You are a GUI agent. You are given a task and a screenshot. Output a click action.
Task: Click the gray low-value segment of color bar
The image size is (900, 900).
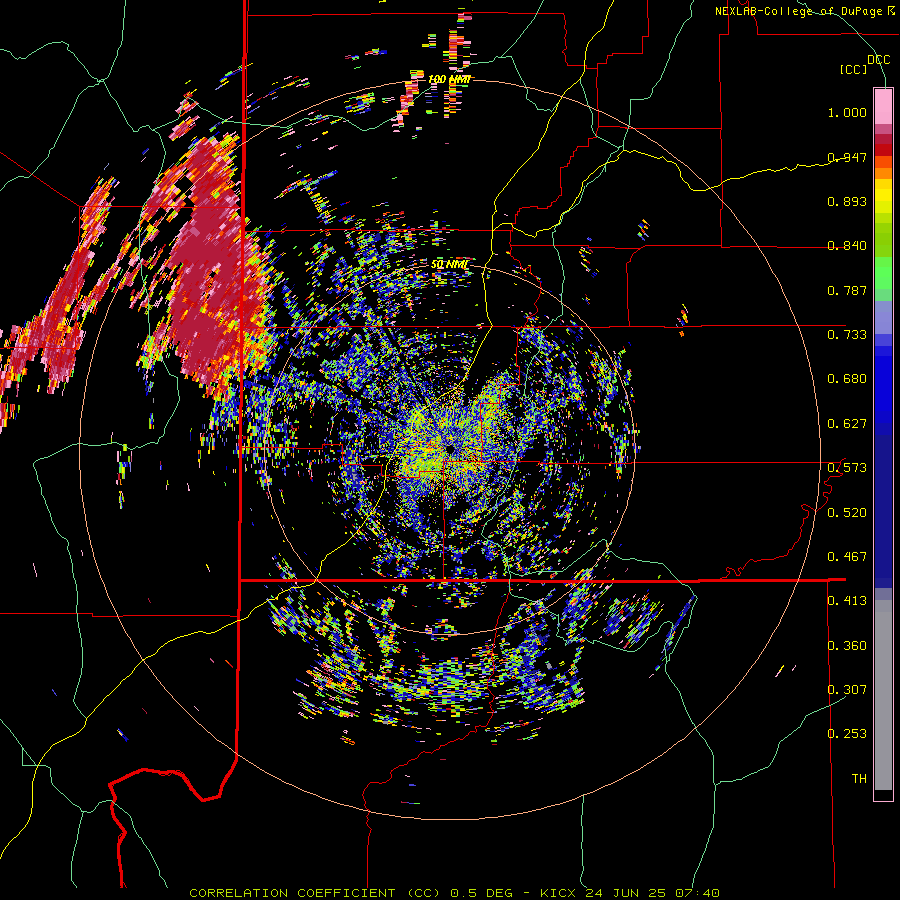[x=883, y=695]
